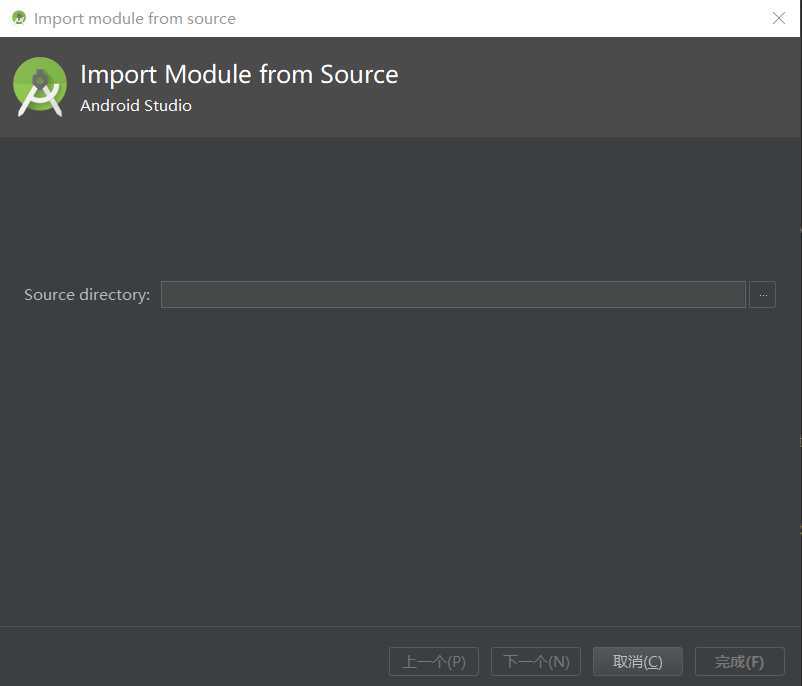
Task: Click the empty title bar space
Action: point(500,18)
